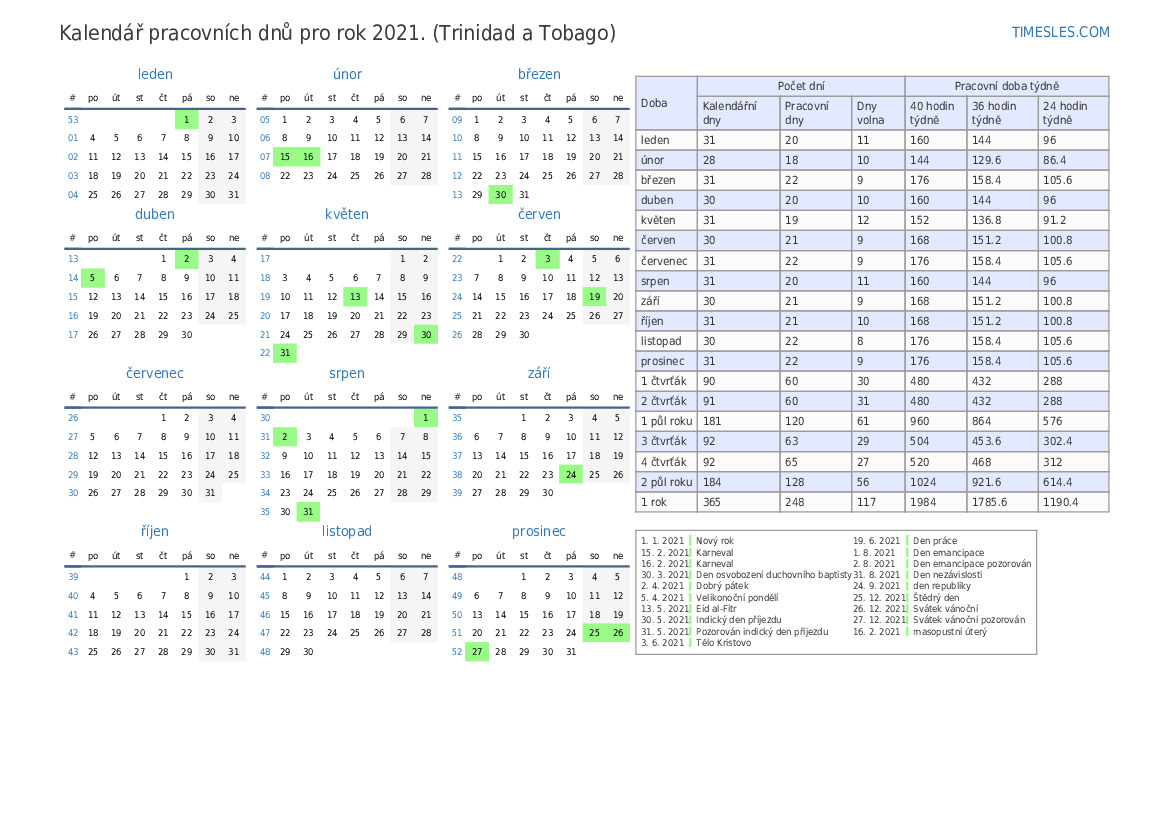Select highlighted date 13 in květen
This screenshot has height=827, width=1169.
pyautogui.click(x=355, y=297)
